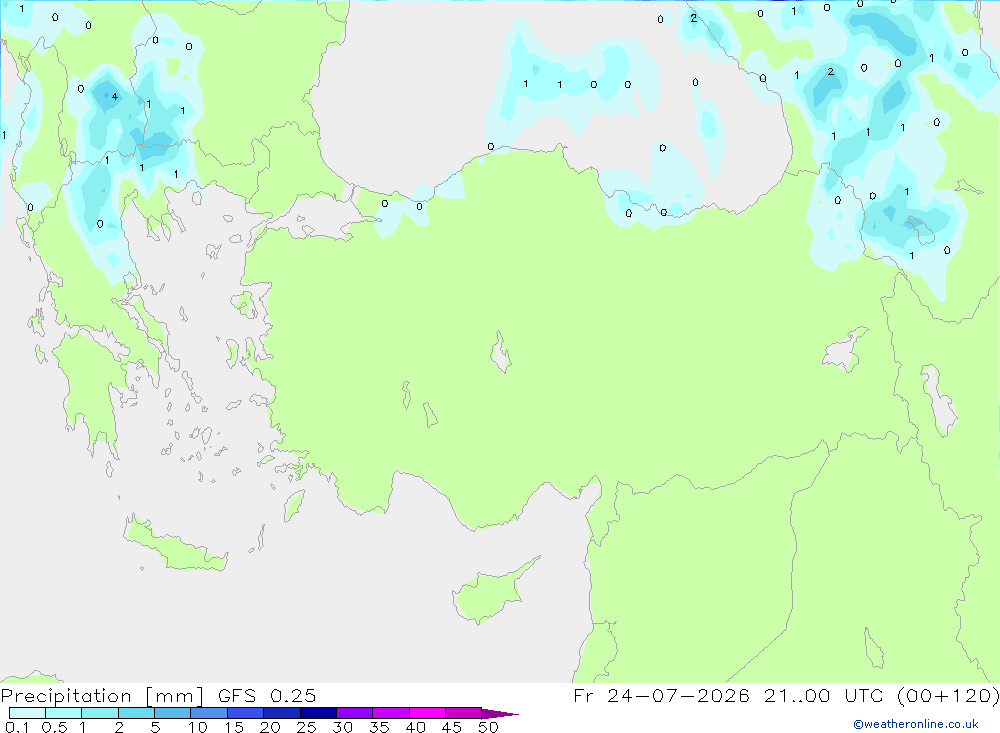1000x733 pixels.
Task: Click the 1–2 mm legend color swatch
Action: 100,713
